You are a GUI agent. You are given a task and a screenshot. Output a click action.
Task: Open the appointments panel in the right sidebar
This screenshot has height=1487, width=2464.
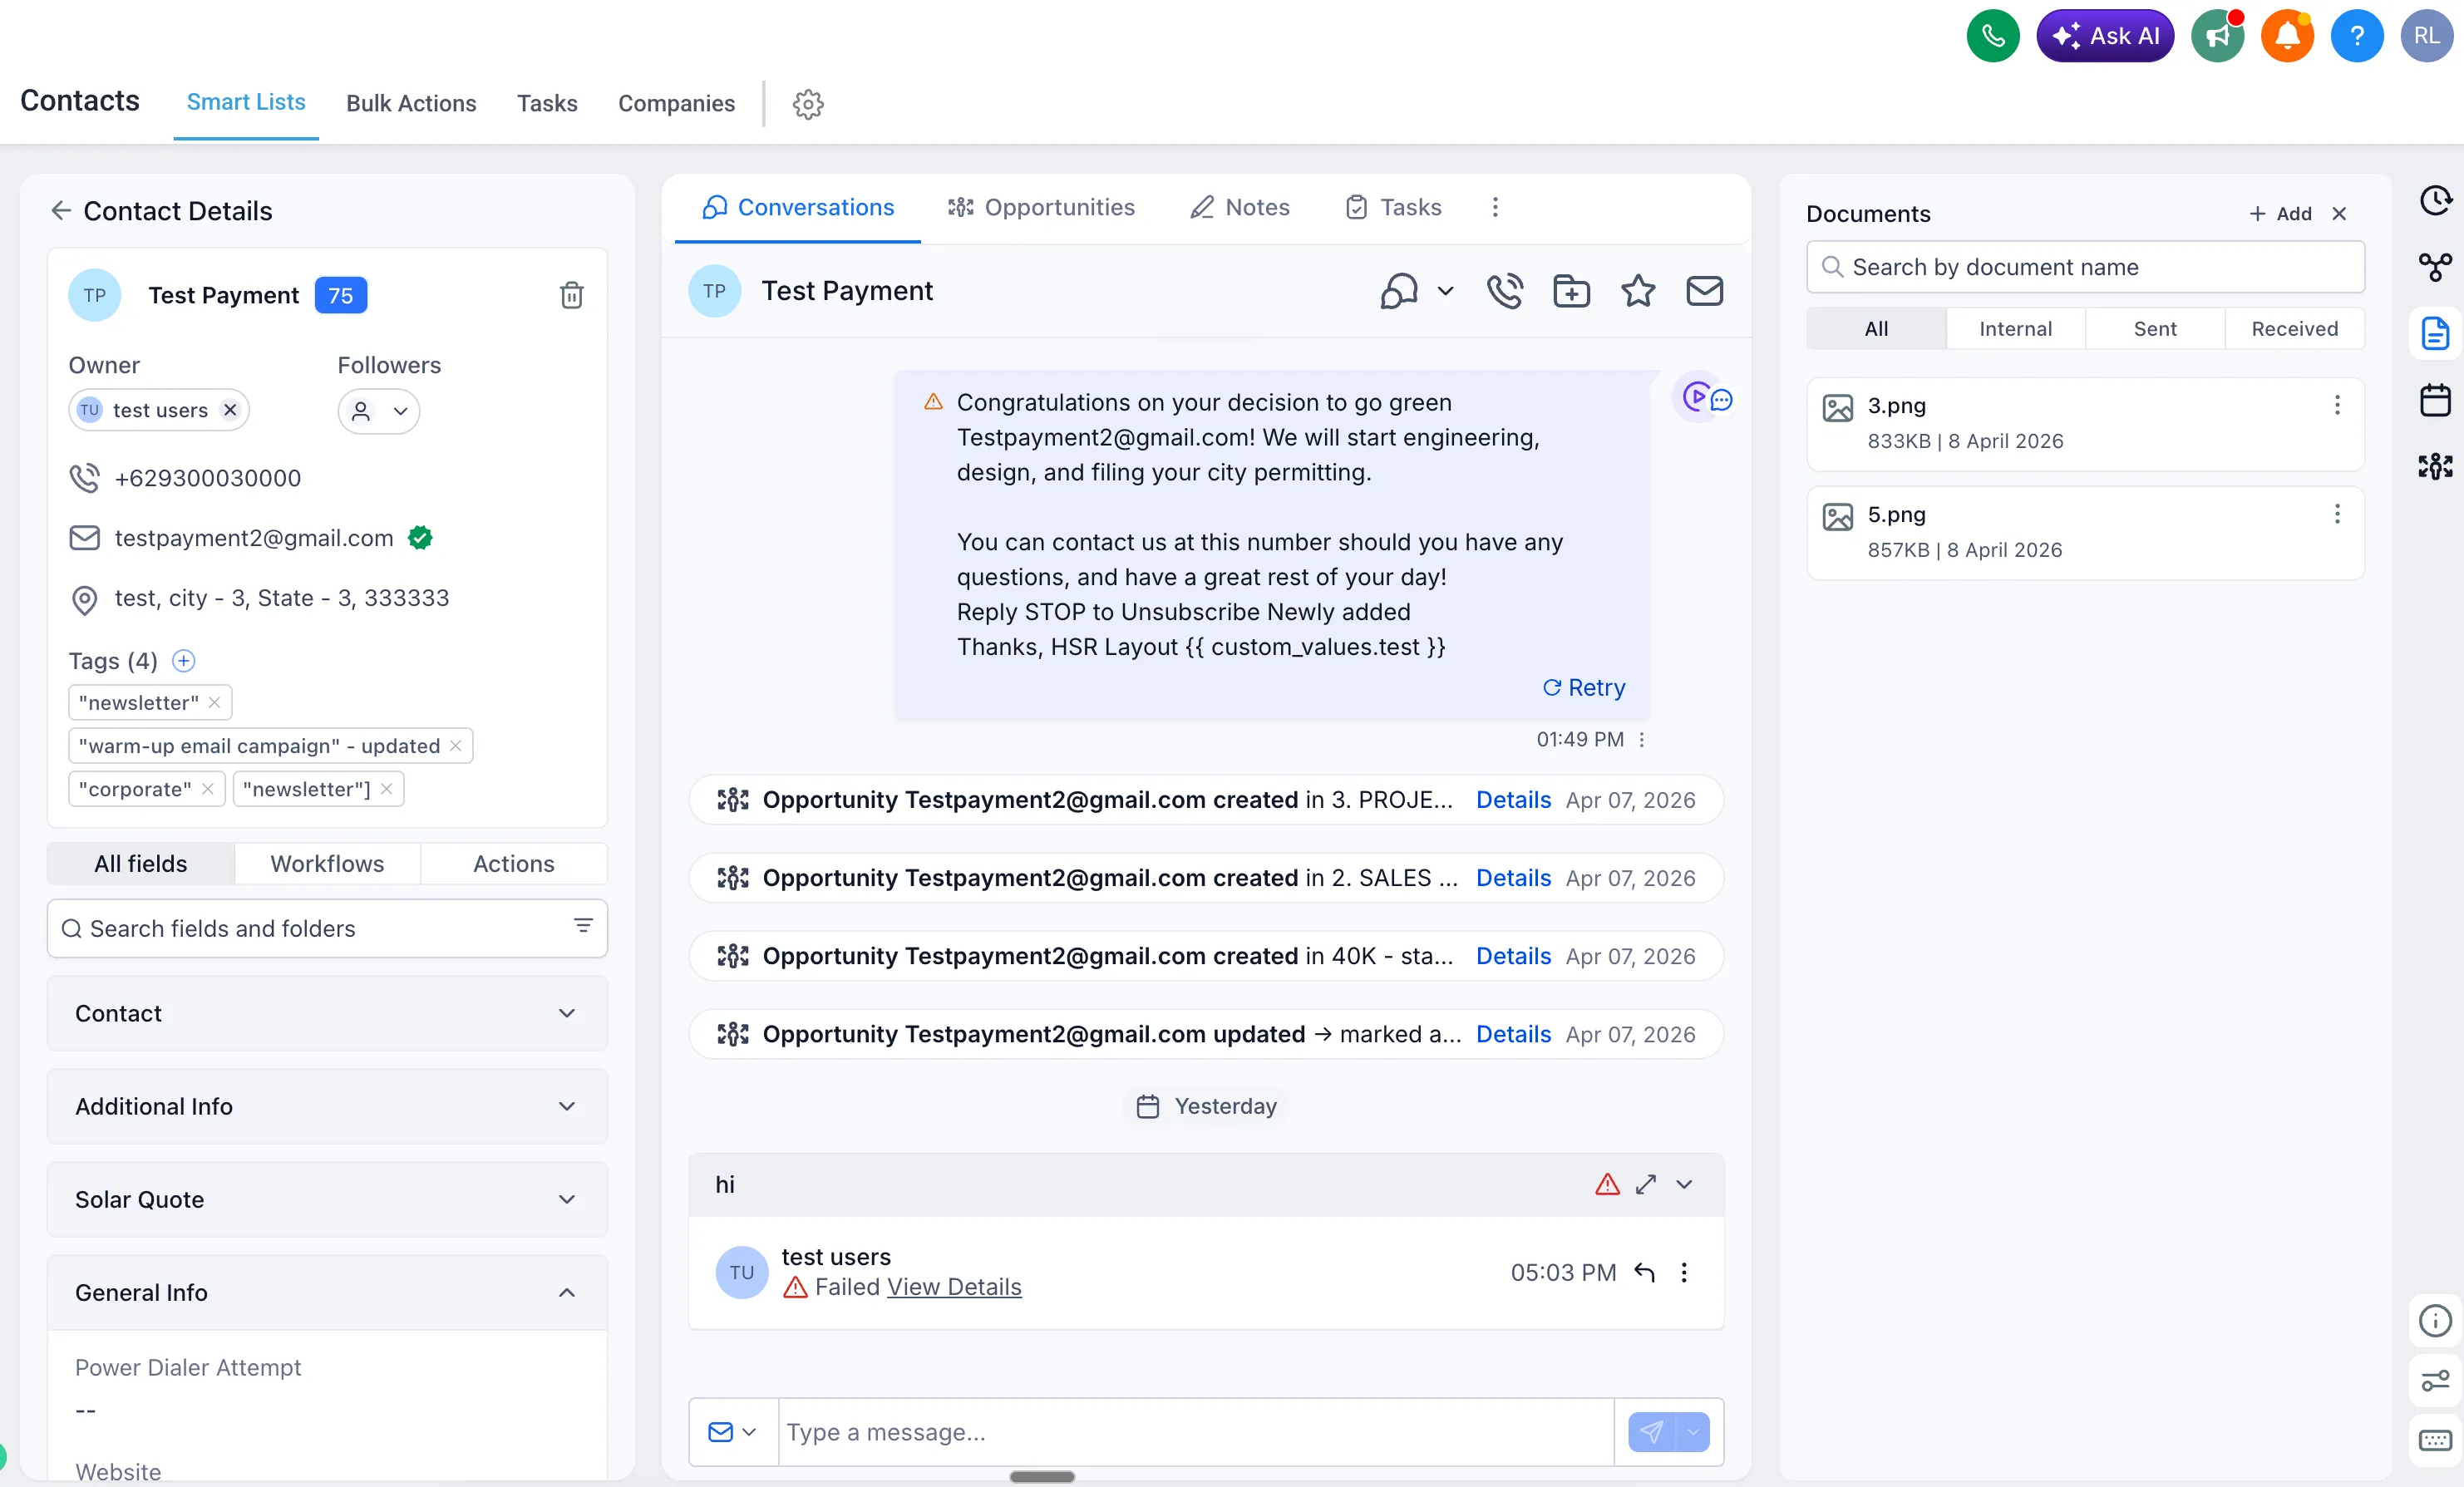pos(2435,400)
